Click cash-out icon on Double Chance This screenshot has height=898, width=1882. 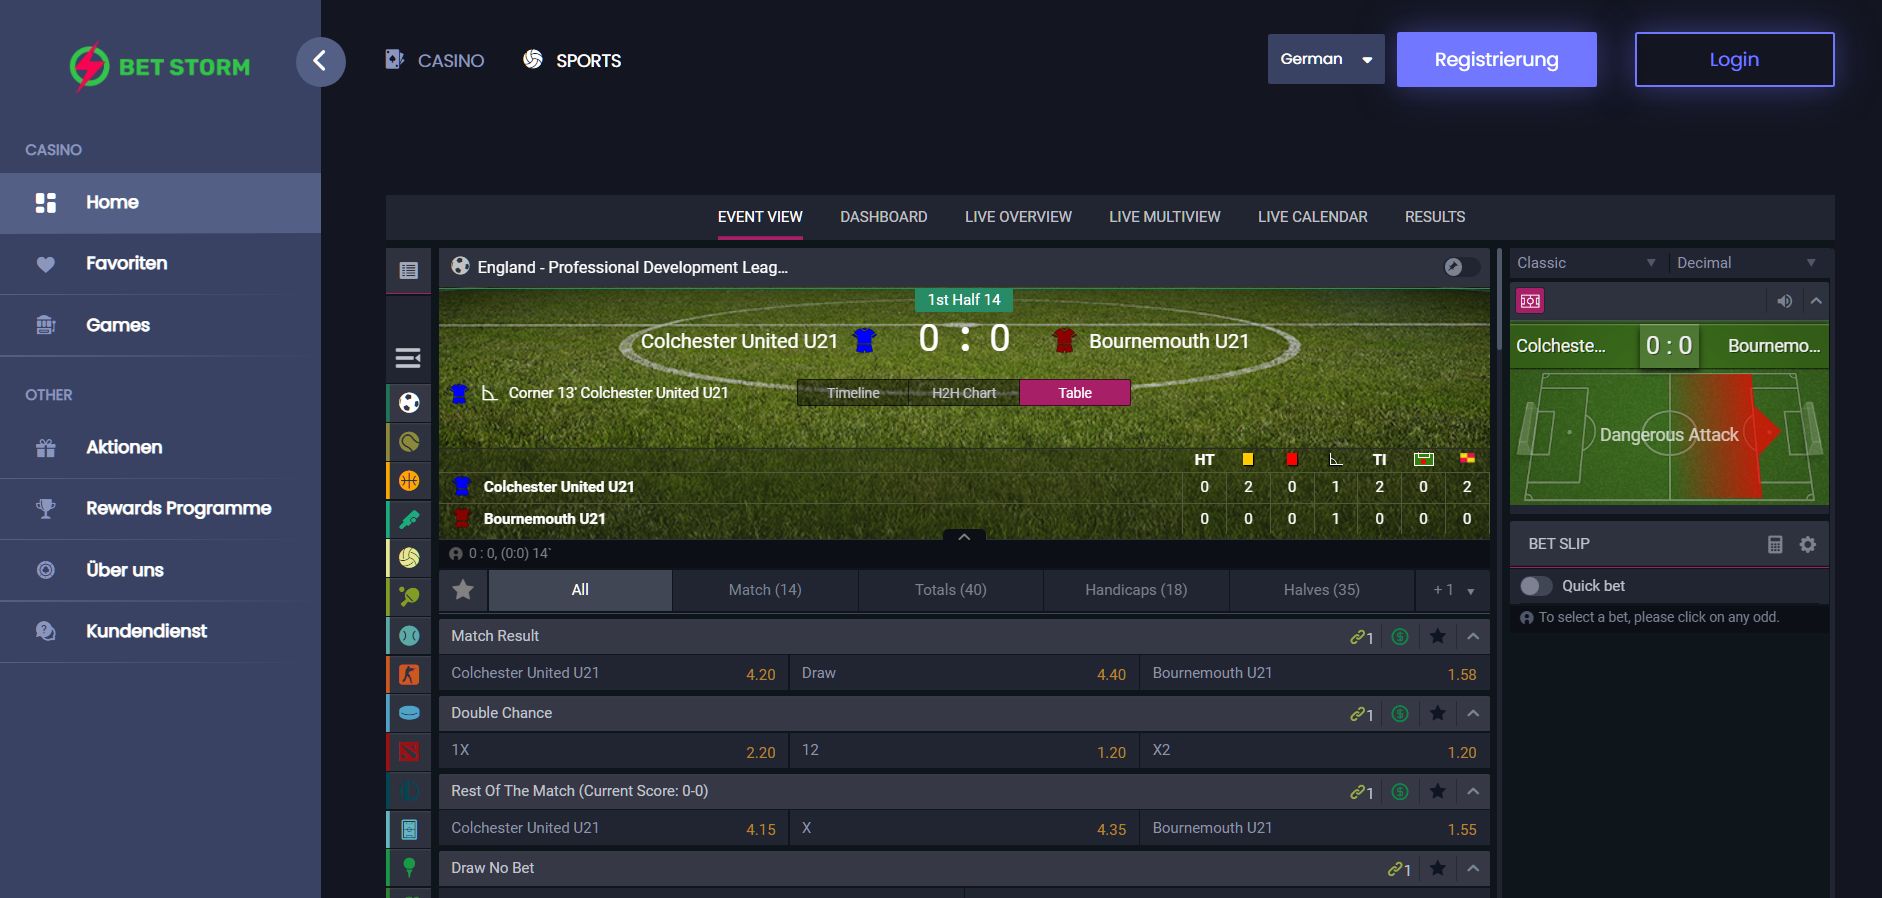click(x=1400, y=714)
